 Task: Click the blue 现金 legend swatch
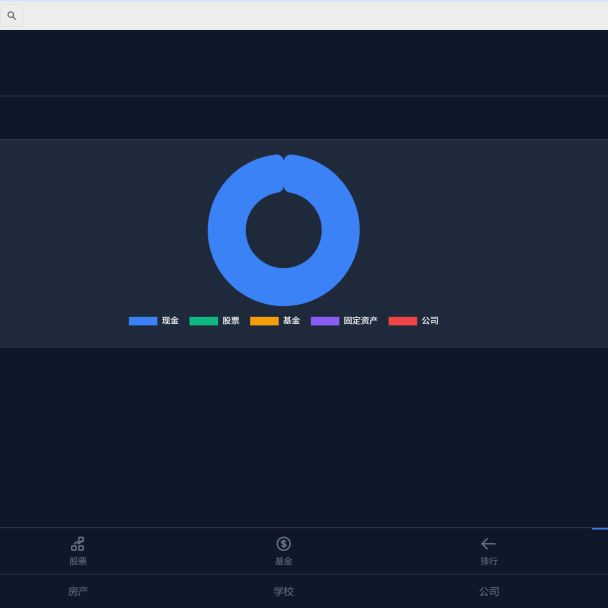coord(143,321)
